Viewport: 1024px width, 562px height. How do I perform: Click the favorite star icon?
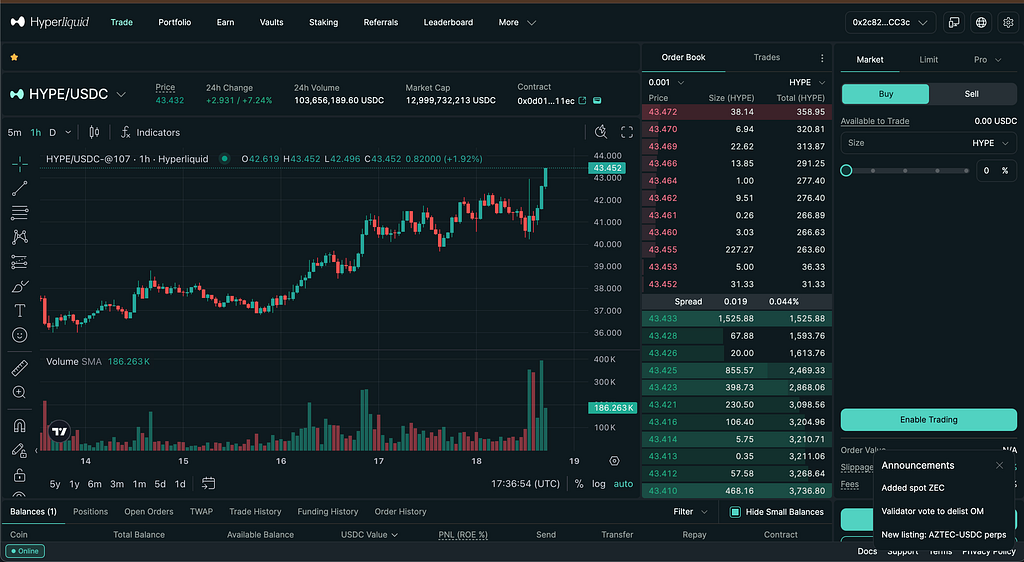click(x=14, y=57)
